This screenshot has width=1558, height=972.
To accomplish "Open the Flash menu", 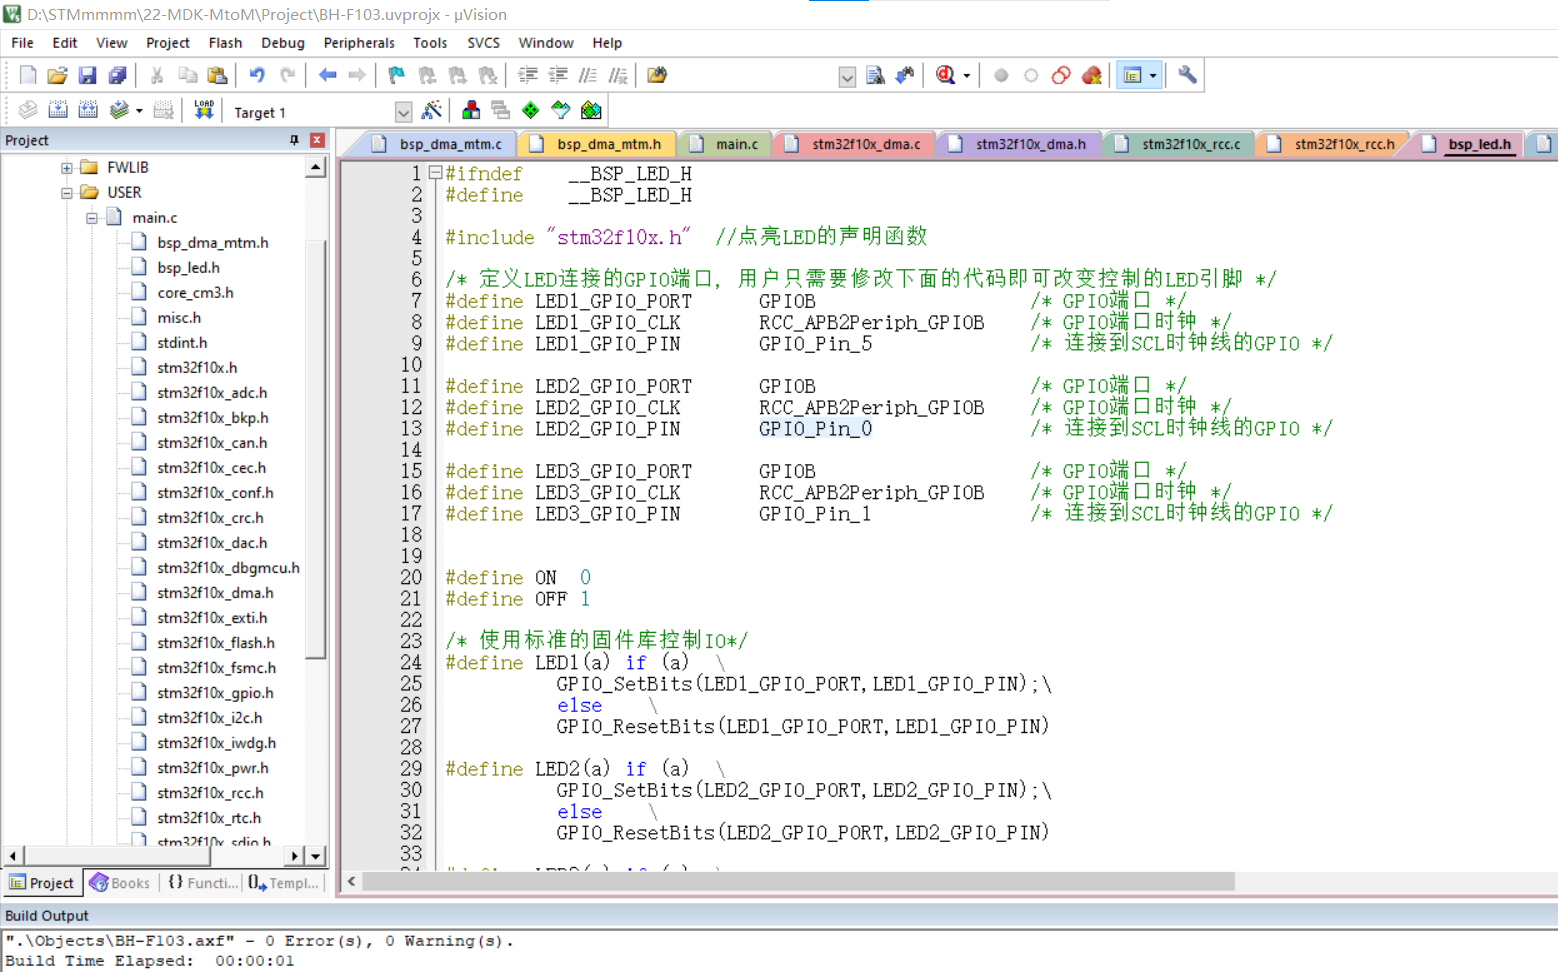I will click(x=225, y=43).
